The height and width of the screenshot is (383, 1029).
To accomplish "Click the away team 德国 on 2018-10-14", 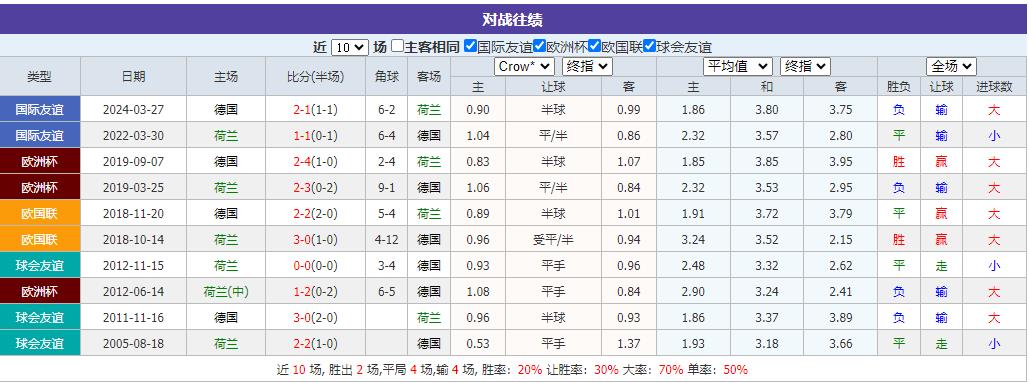I will 429,240.
